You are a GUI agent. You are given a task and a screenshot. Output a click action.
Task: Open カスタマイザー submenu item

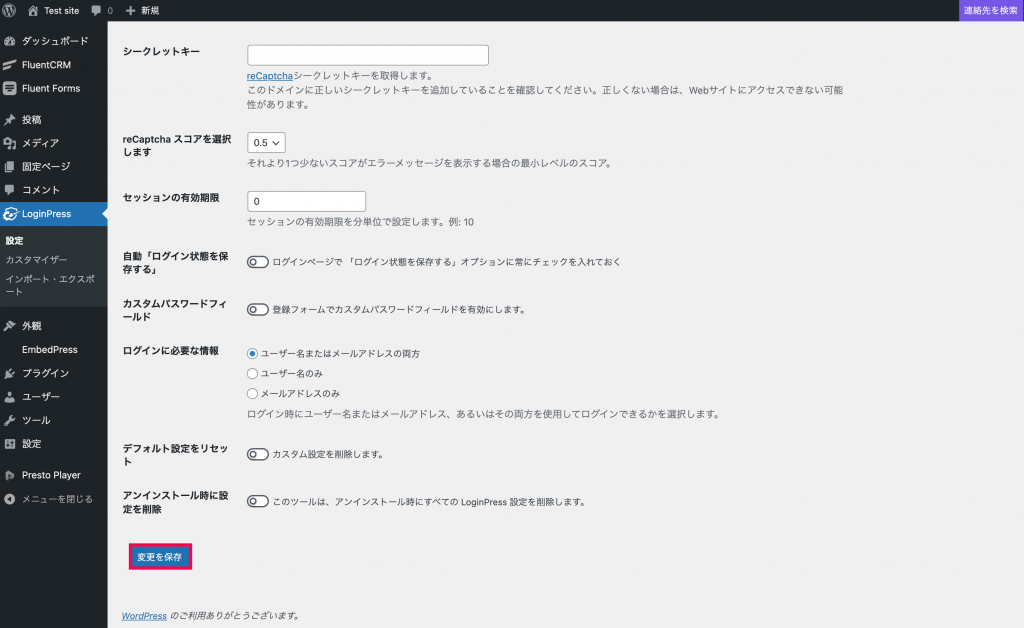(37, 259)
